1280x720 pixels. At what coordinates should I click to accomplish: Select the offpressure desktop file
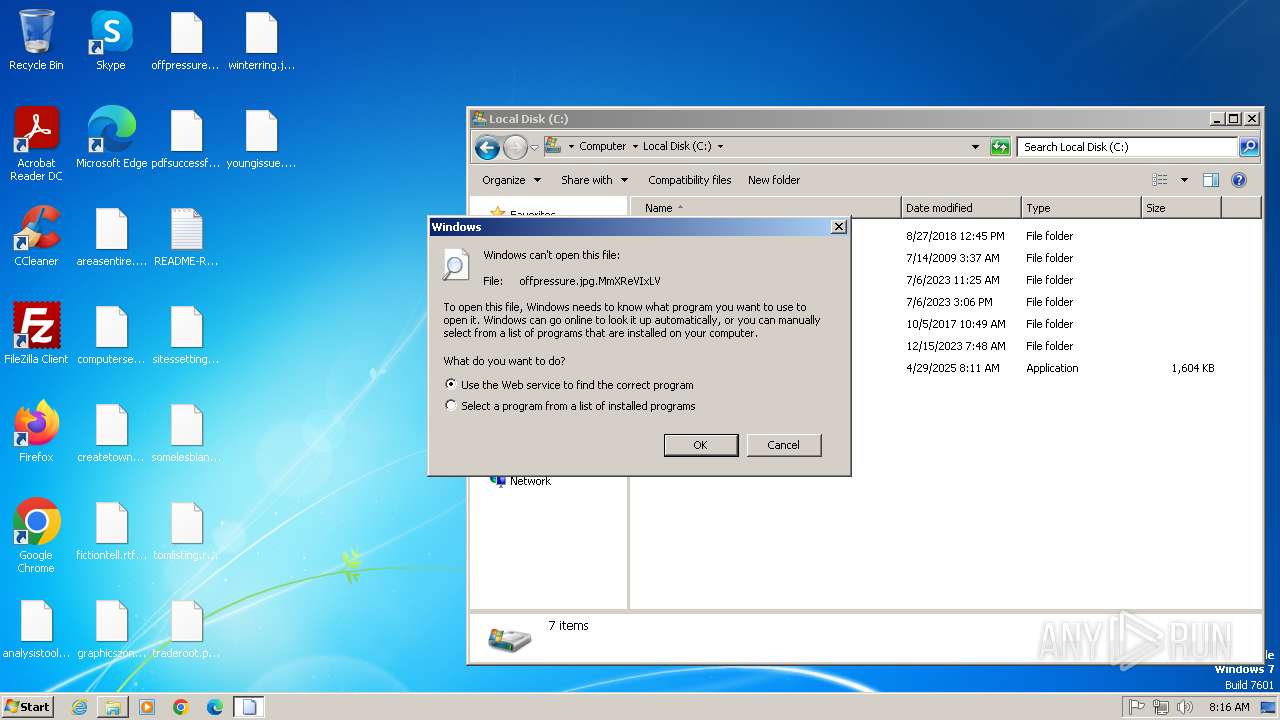[x=186, y=40]
